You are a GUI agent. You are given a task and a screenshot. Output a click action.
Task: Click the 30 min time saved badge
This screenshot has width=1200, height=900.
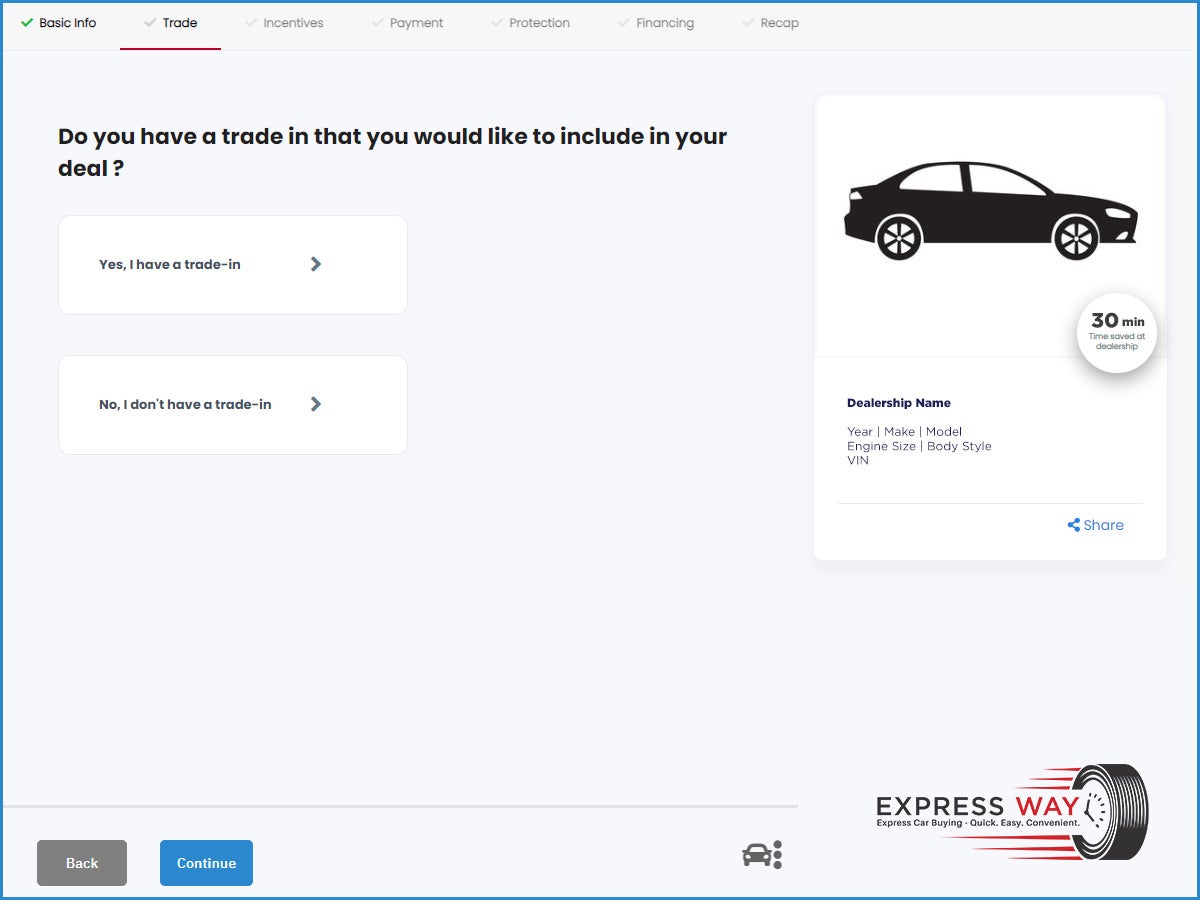point(1117,333)
